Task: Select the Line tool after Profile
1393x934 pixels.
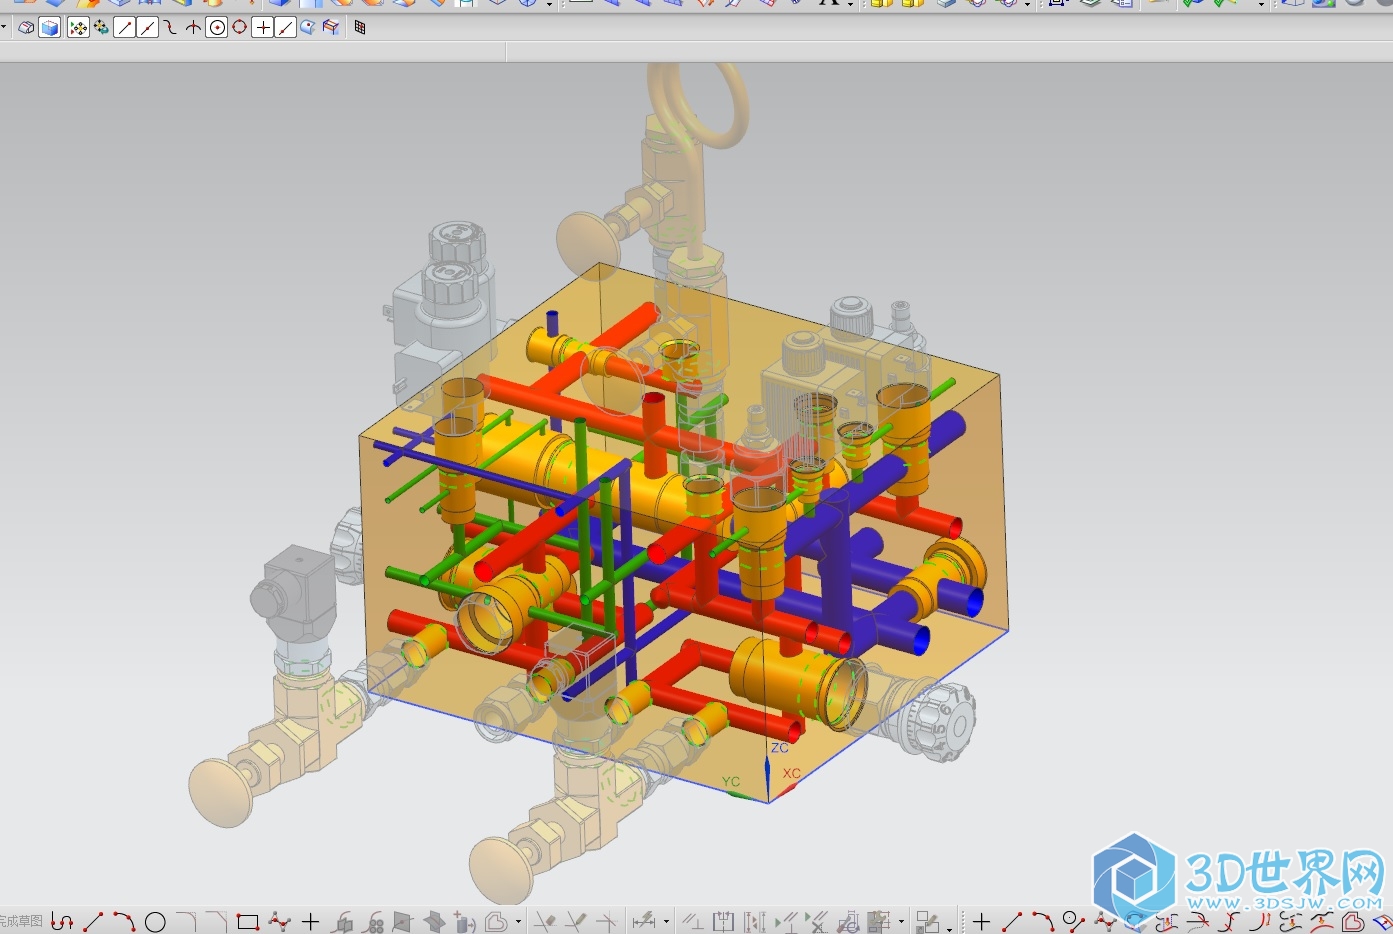Action: 93,921
